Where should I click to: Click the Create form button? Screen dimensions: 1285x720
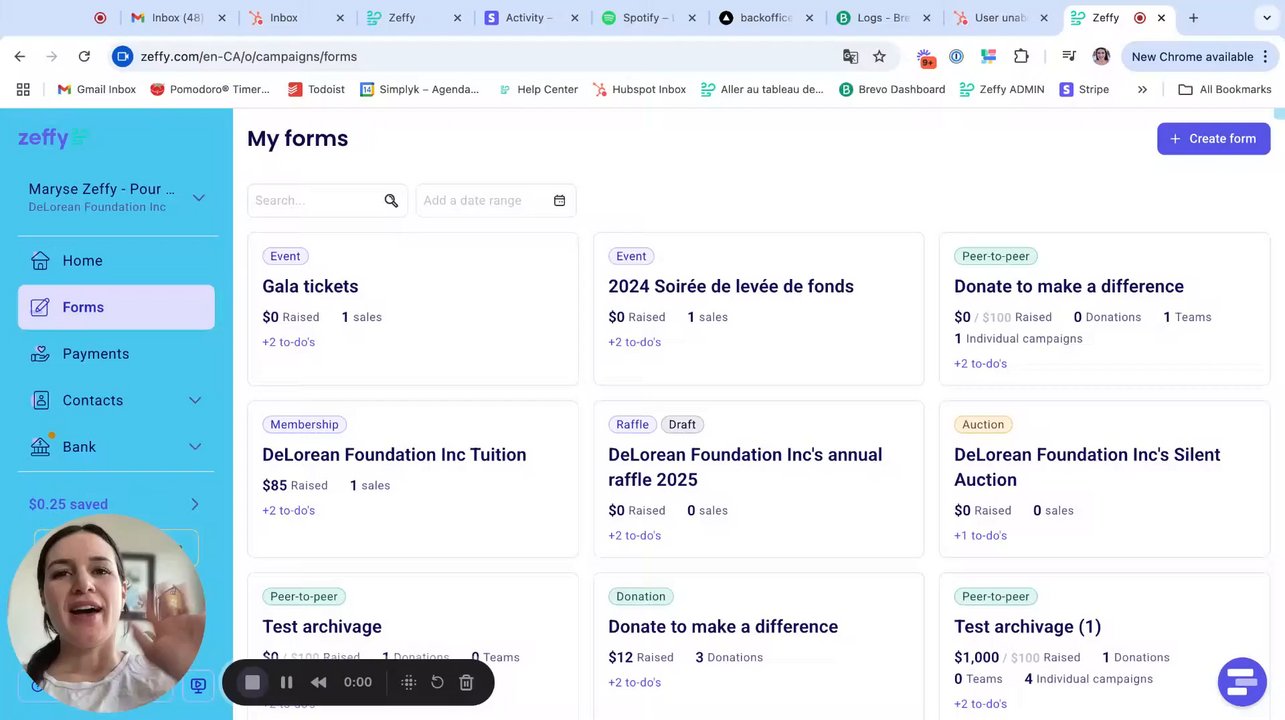point(1213,139)
